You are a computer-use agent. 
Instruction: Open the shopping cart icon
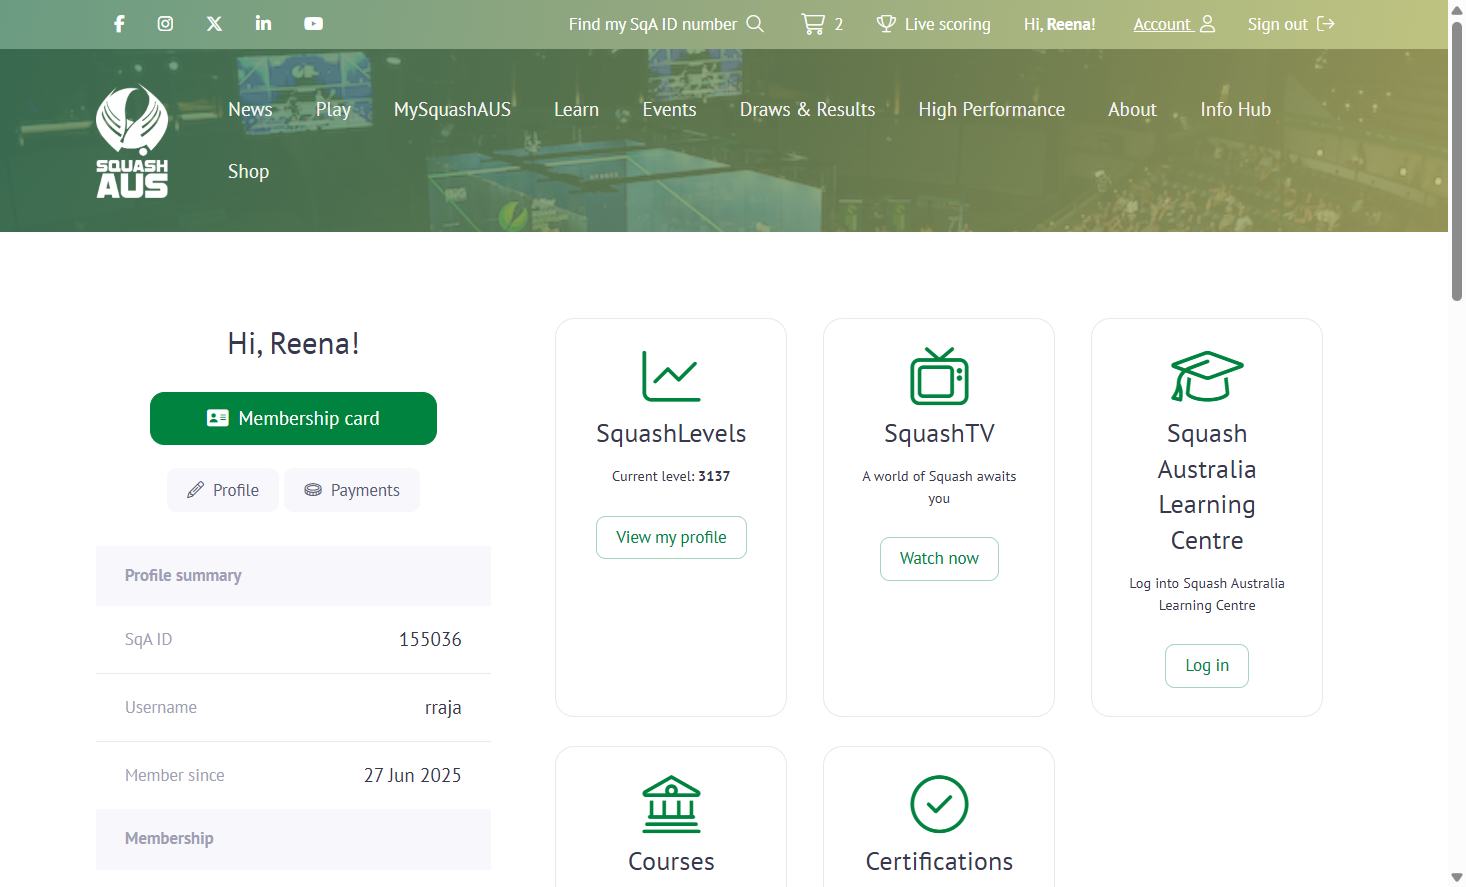coord(813,24)
